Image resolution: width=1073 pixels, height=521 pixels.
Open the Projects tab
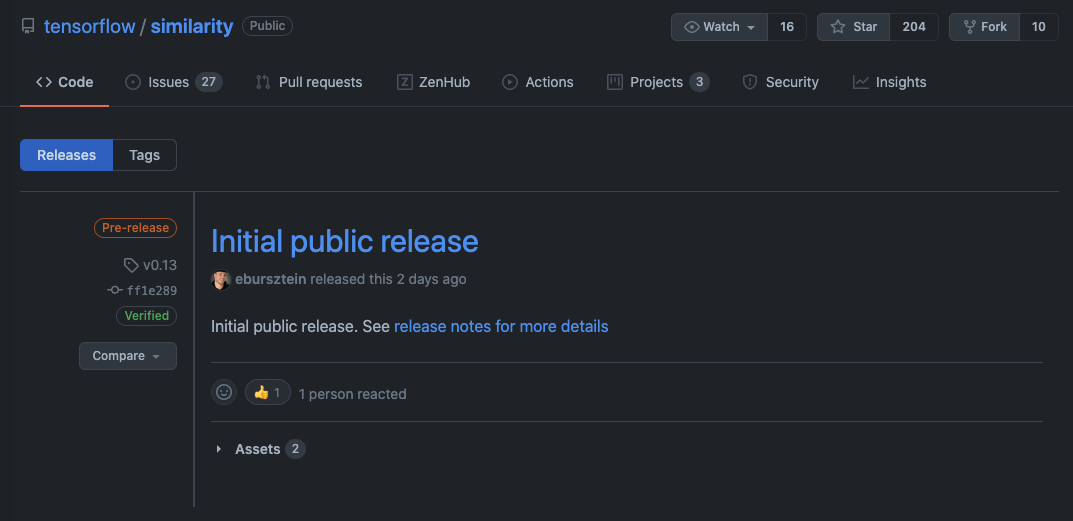658,82
